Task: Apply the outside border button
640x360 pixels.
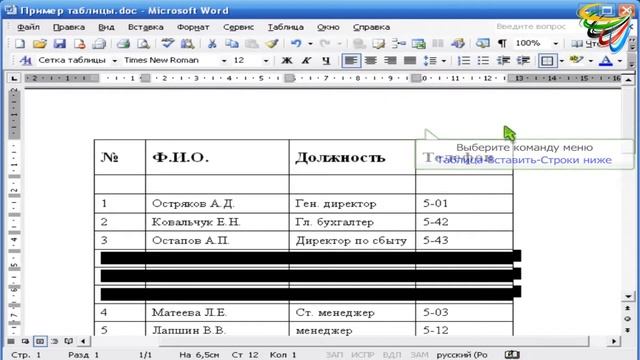Action: point(547,61)
